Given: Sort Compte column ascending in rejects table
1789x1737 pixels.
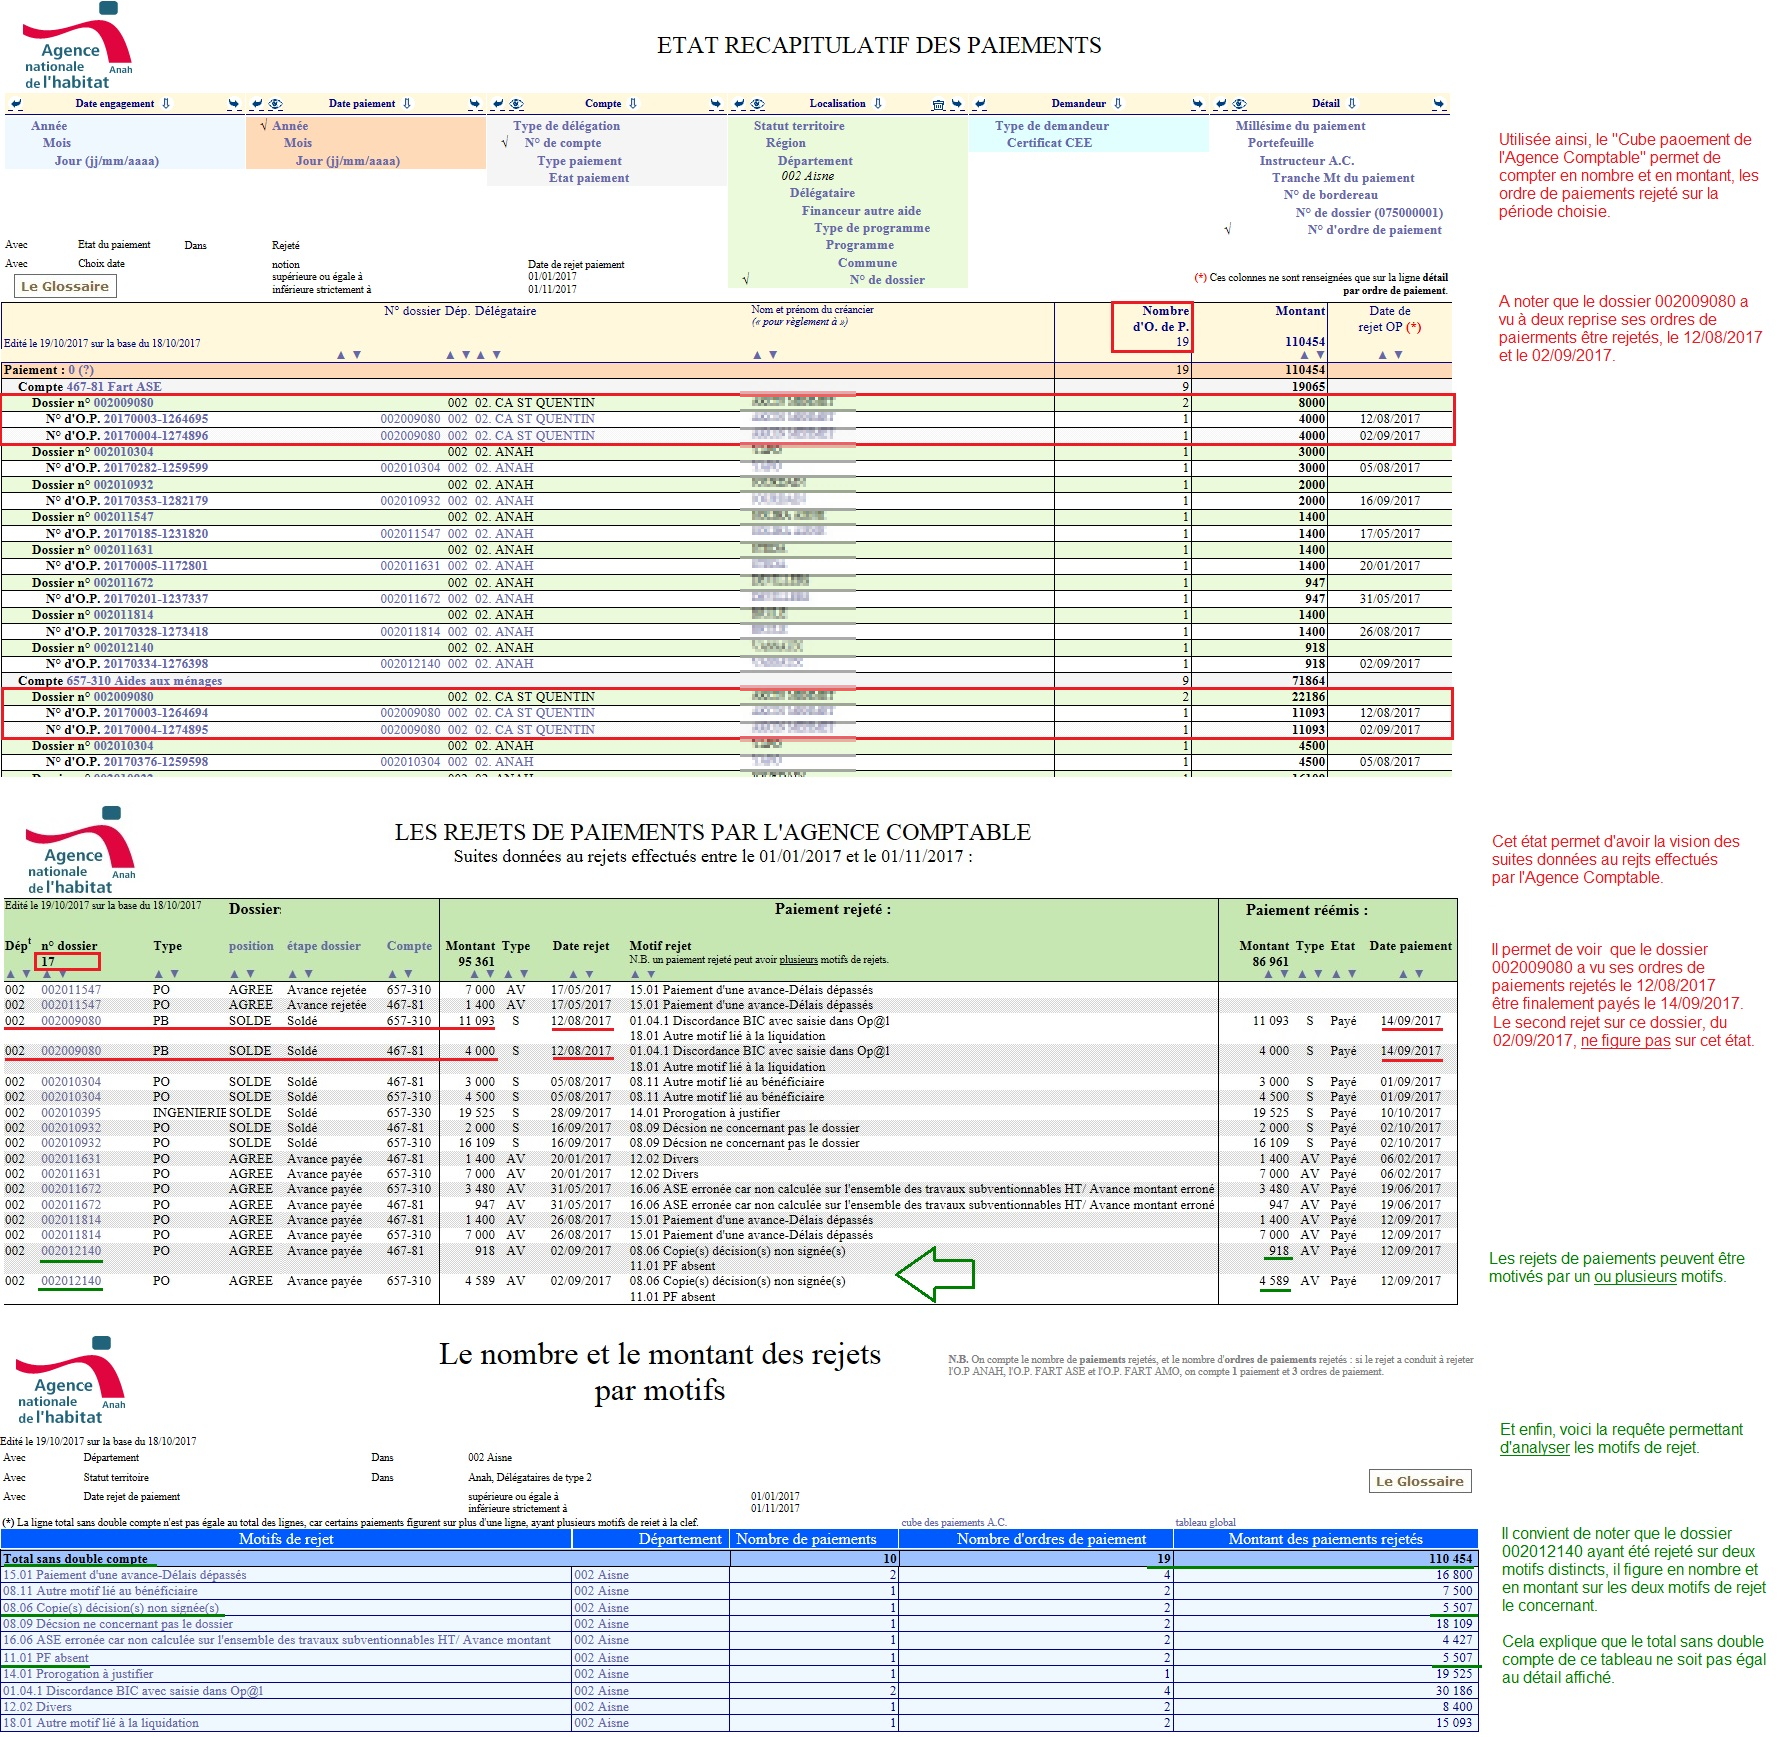Looking at the screenshot, I should coord(393,974).
